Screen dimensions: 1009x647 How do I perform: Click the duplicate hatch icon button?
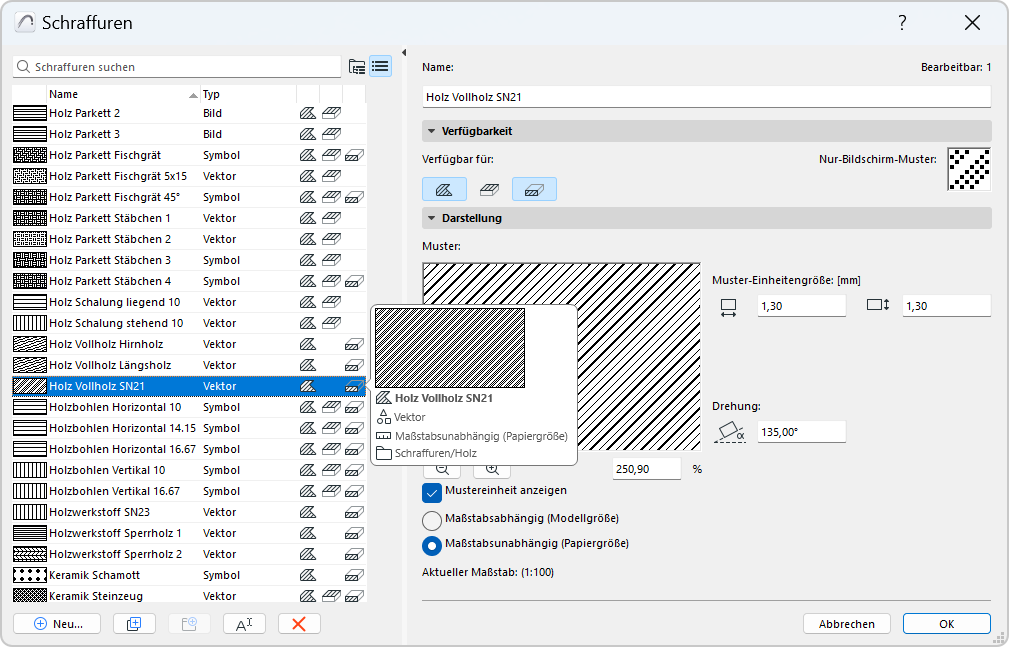coord(134,623)
